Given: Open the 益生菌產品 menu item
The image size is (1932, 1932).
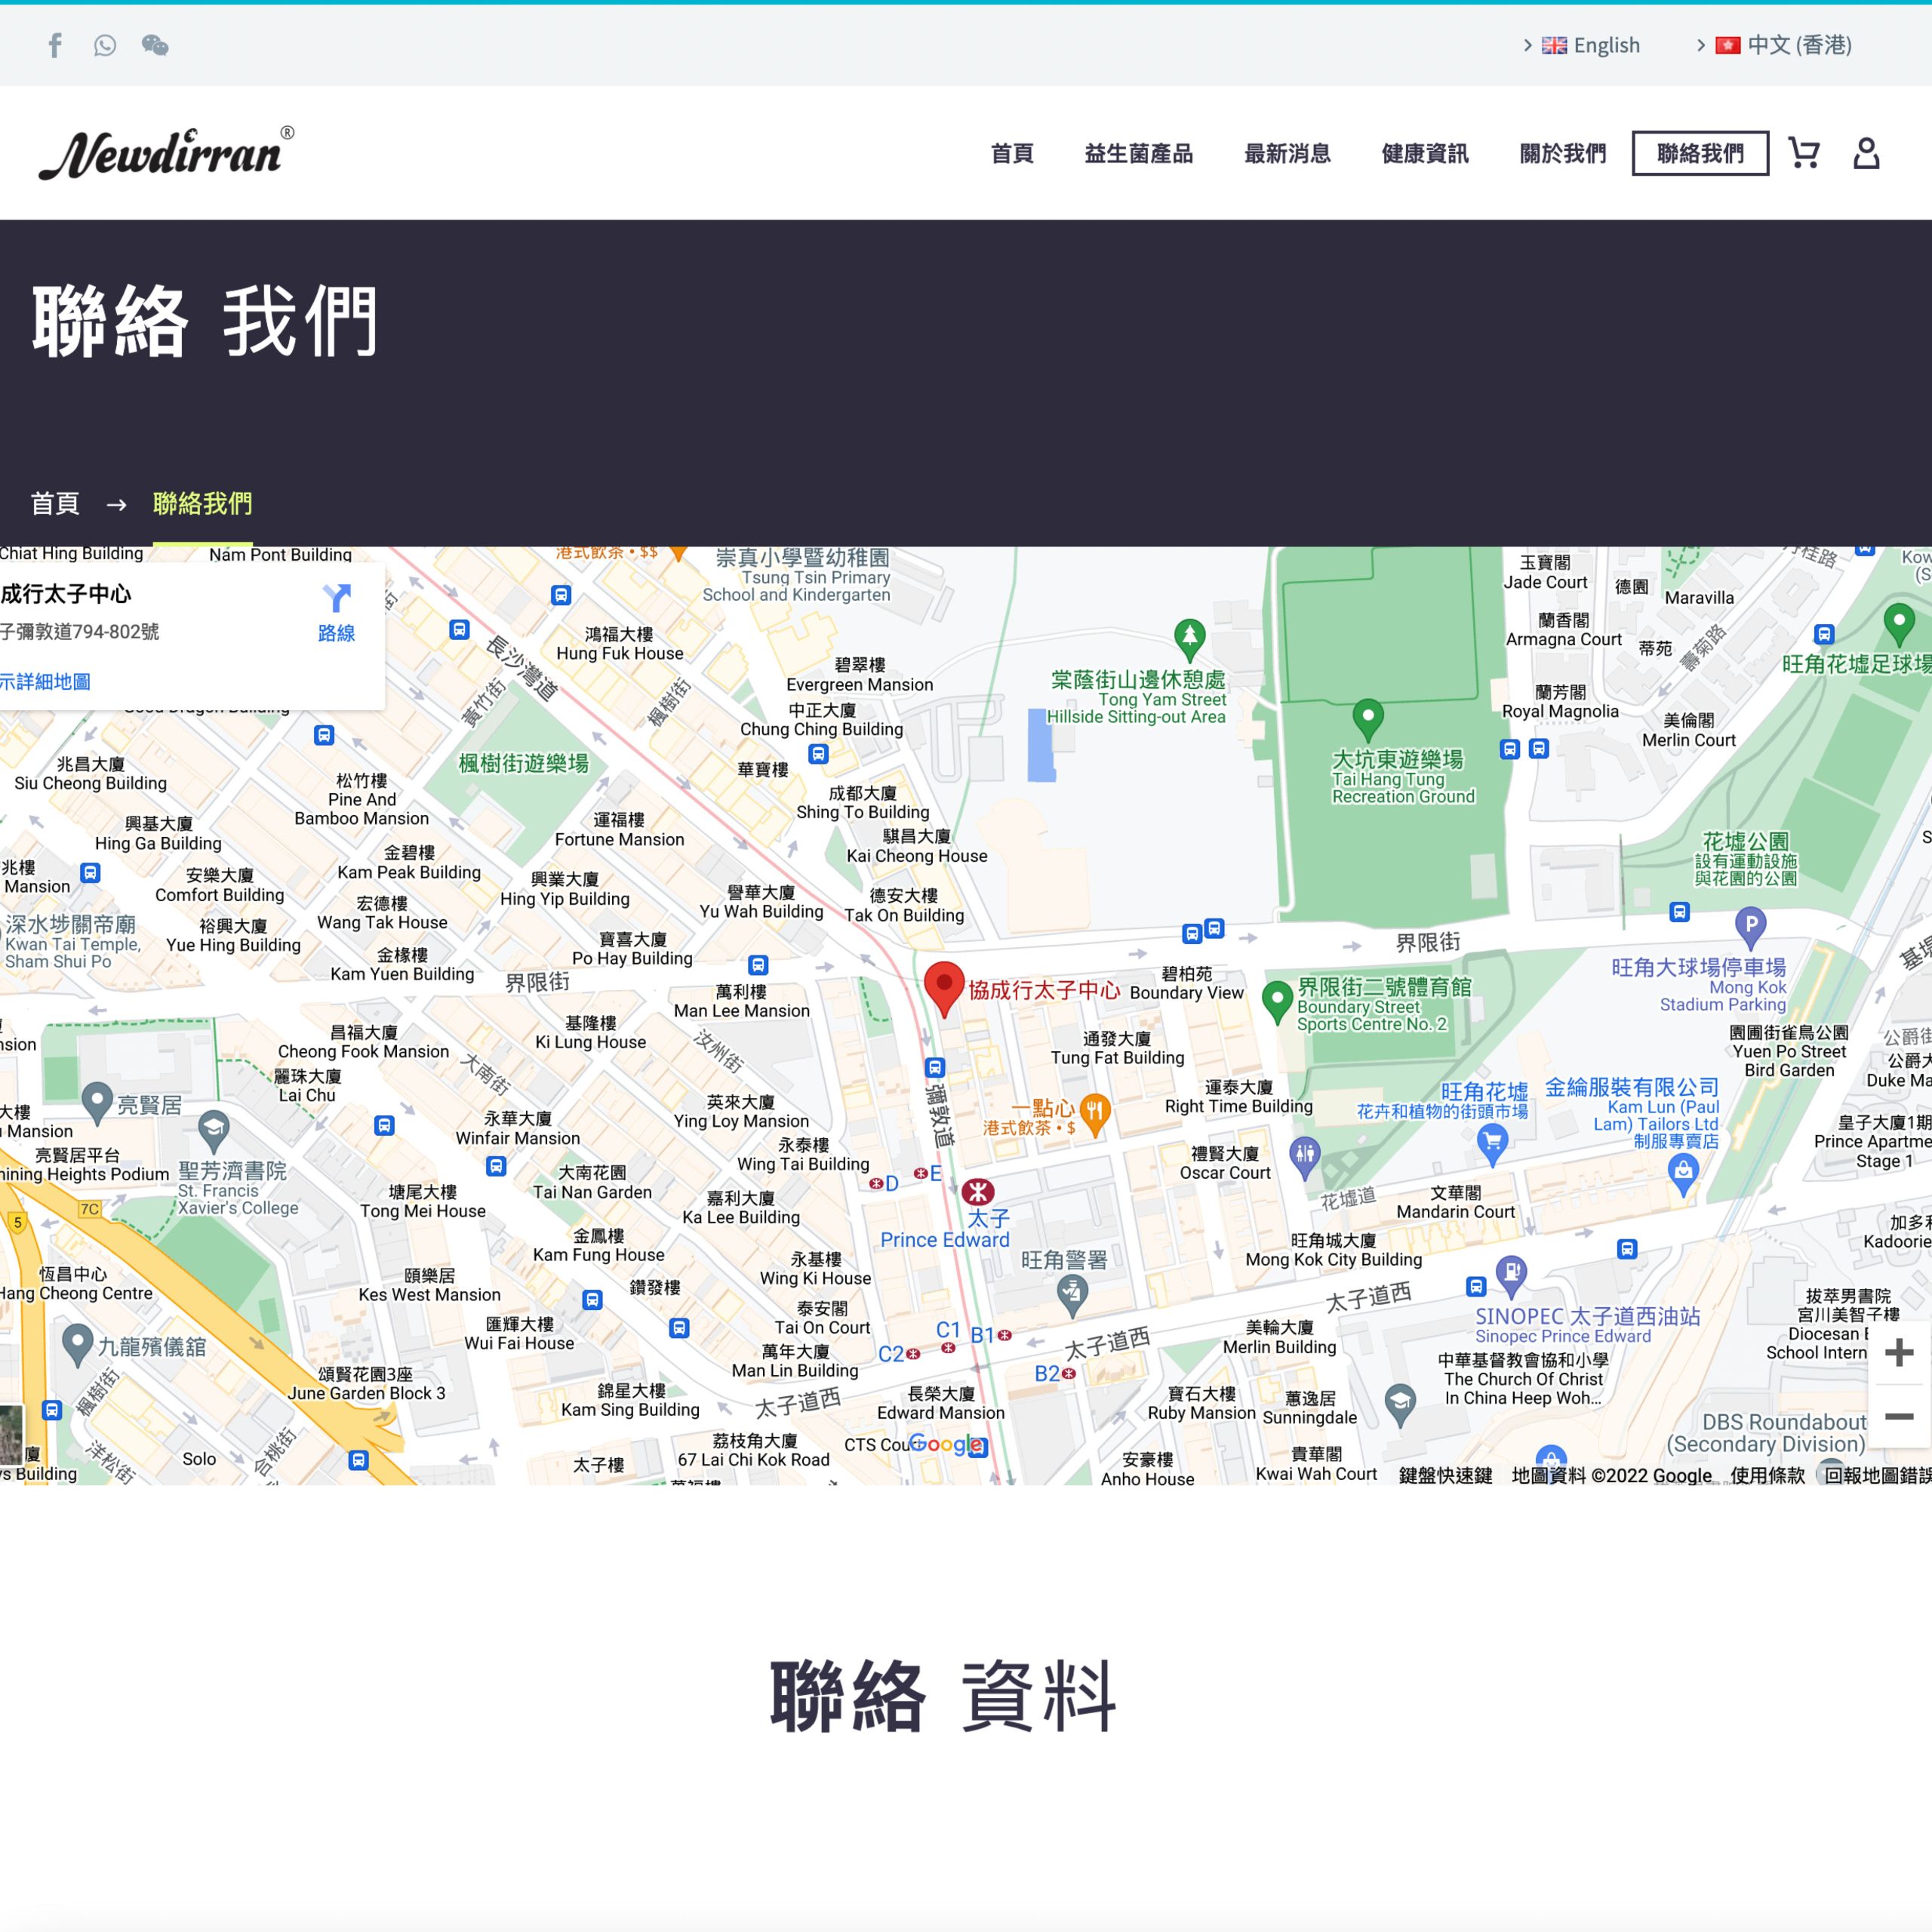Looking at the screenshot, I should [1138, 153].
